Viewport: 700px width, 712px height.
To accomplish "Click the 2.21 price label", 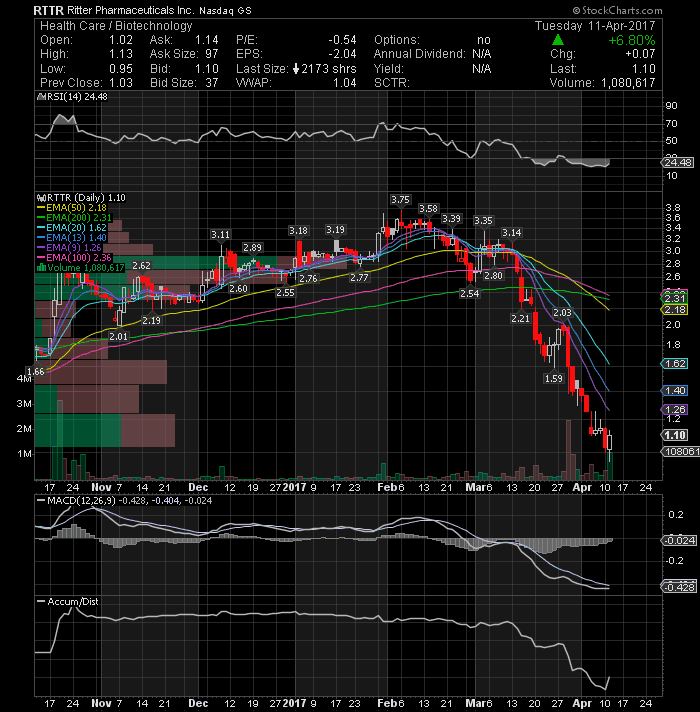I will click(x=520, y=319).
